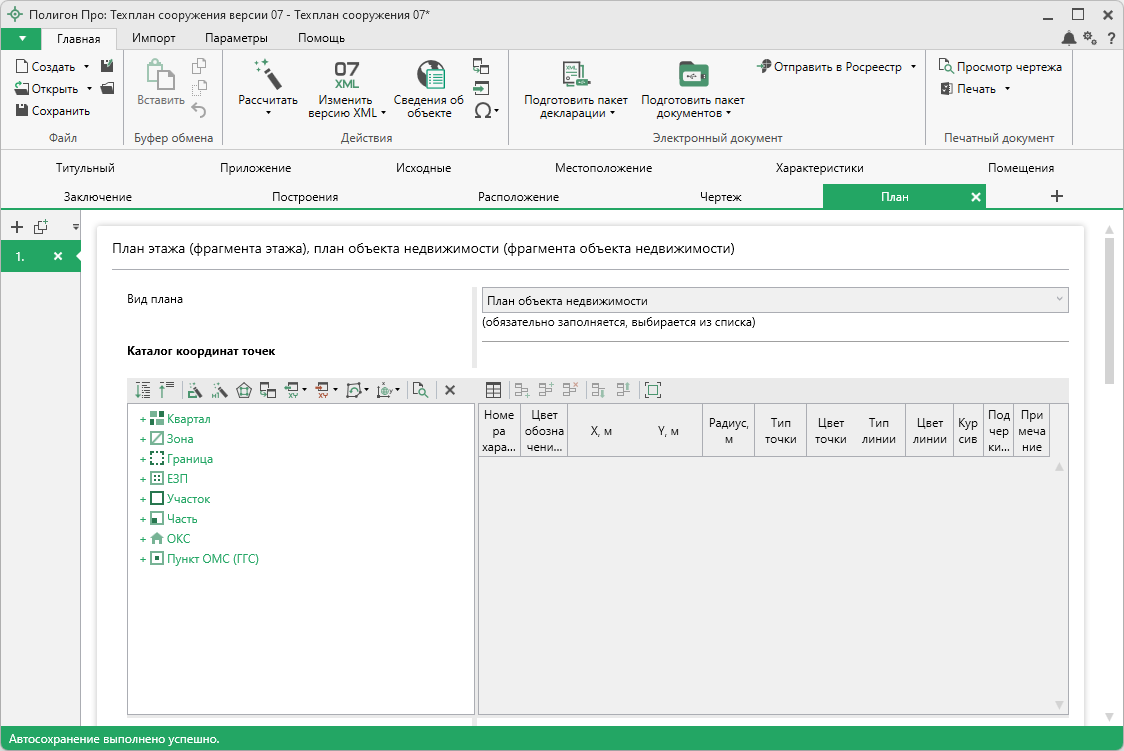1124x751 pixels.
Task: Click the Сохранить button
Action: point(53,111)
